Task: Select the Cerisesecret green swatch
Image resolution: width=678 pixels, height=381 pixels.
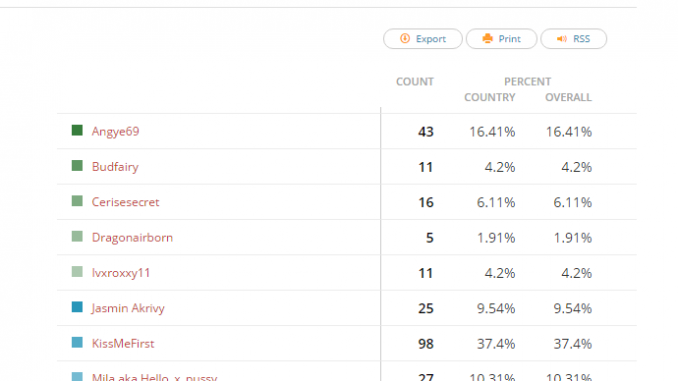Action: (x=77, y=201)
